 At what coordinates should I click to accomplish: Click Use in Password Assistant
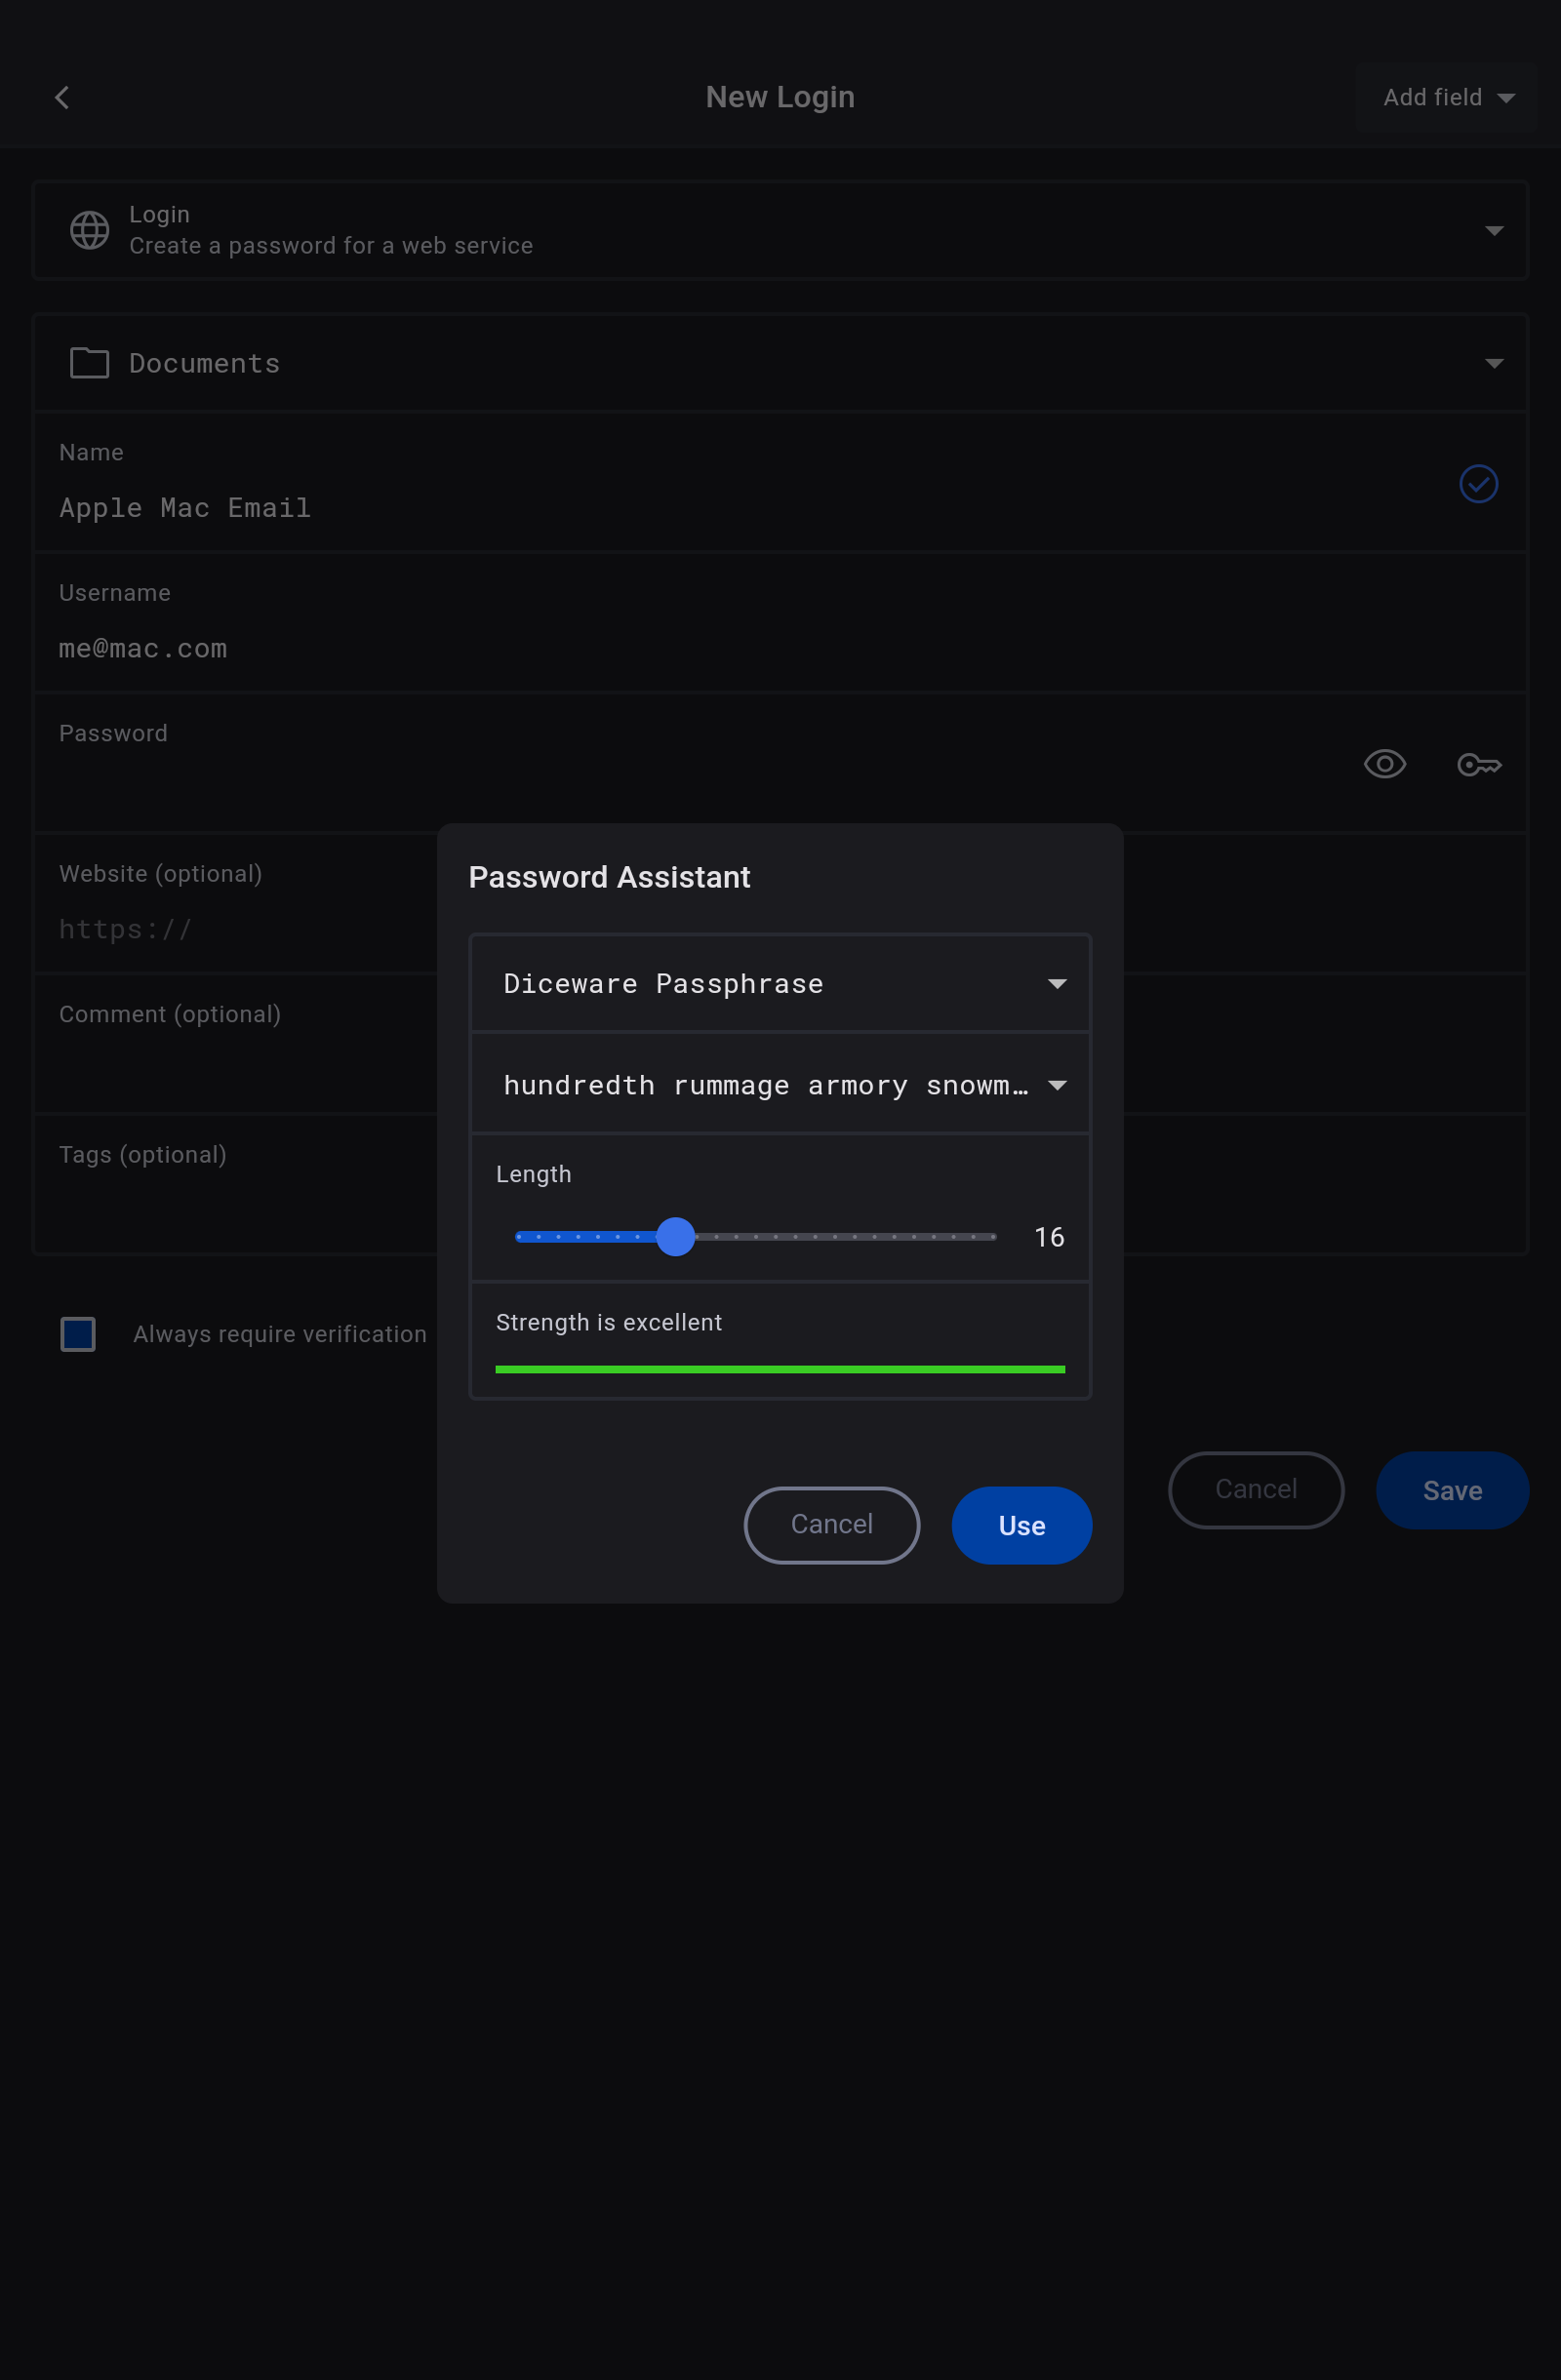(1020, 1525)
